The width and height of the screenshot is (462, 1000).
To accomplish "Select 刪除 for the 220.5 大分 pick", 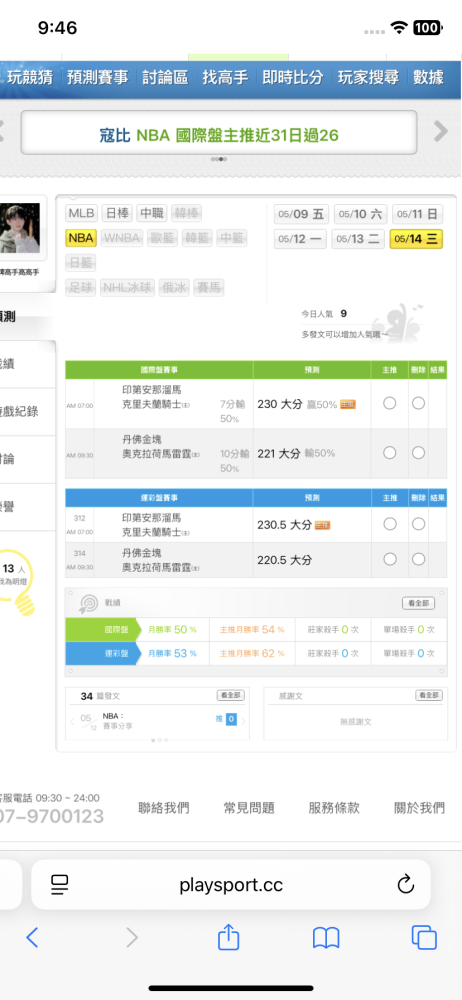I will coord(418,559).
